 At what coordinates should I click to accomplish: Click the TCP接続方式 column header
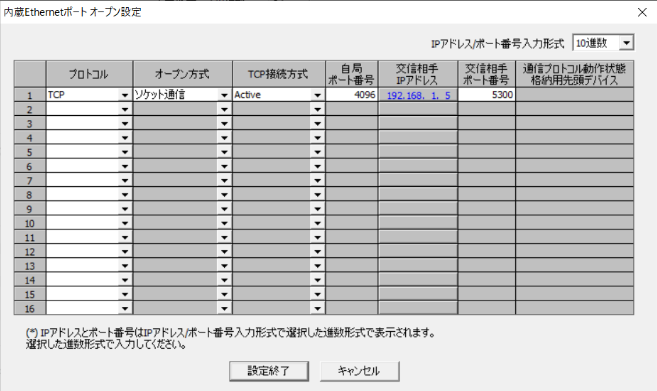pos(279,74)
